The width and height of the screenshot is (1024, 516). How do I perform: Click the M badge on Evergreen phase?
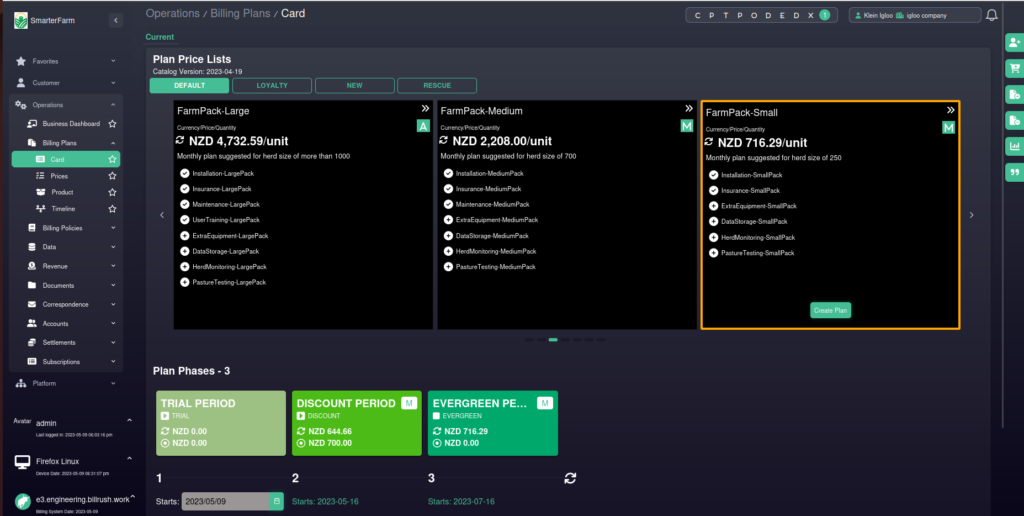(545, 403)
